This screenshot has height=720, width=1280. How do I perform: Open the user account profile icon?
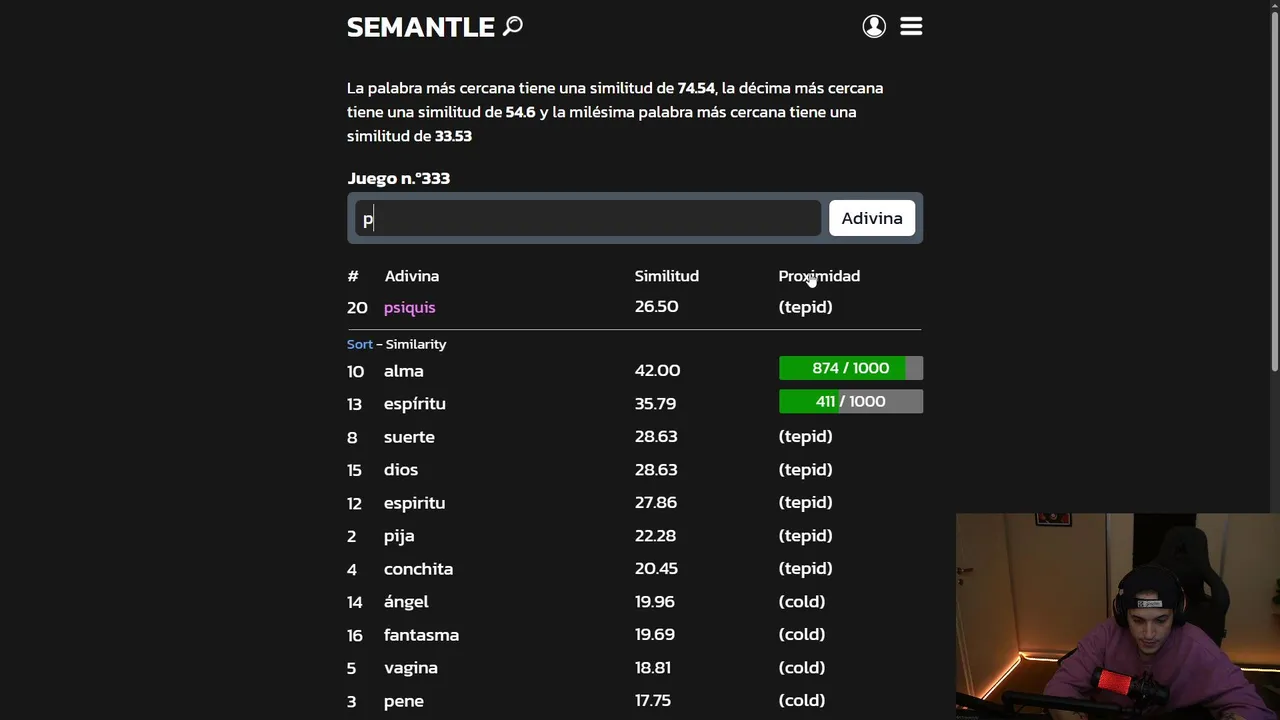pos(874,26)
